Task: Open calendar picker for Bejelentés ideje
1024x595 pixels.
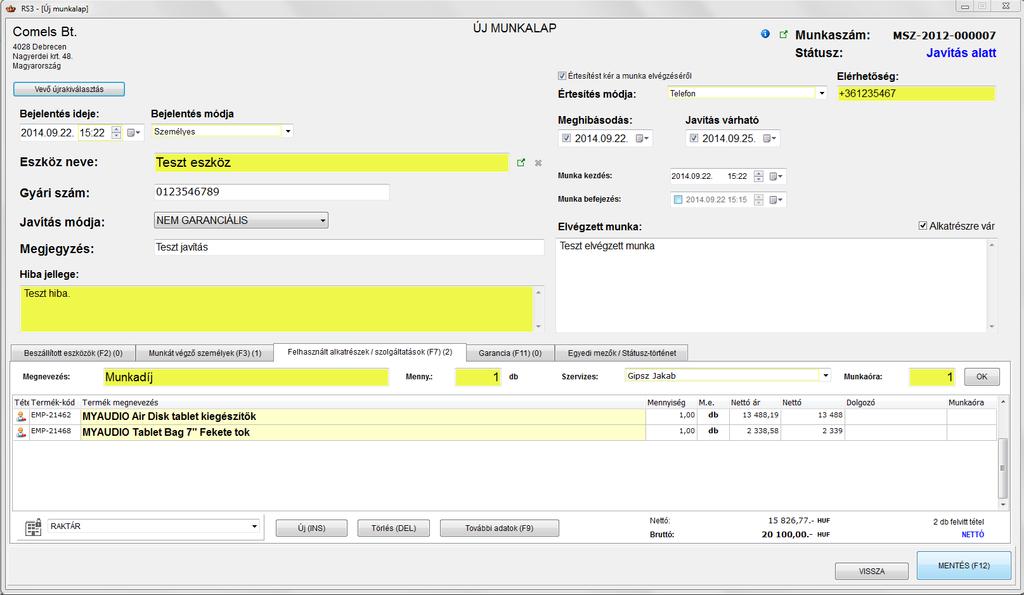Action: (x=133, y=133)
